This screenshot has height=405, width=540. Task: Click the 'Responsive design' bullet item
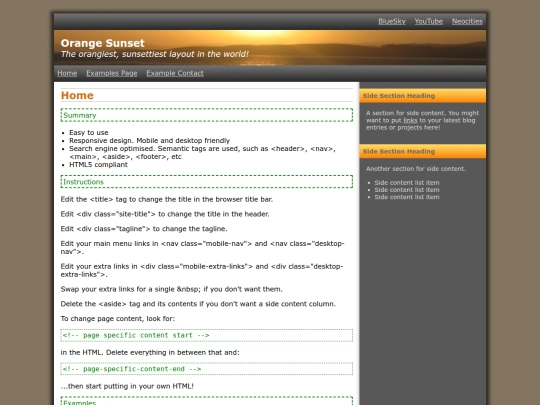pos(149,141)
